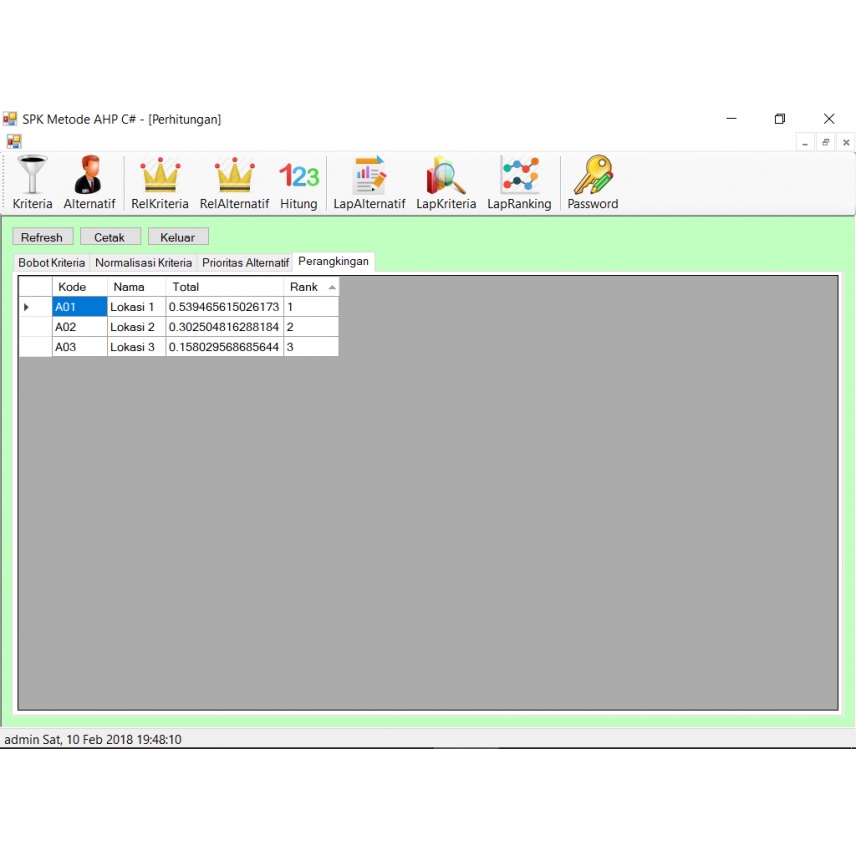
Task: Select row header of the A03 row
Action: [x=35, y=347]
